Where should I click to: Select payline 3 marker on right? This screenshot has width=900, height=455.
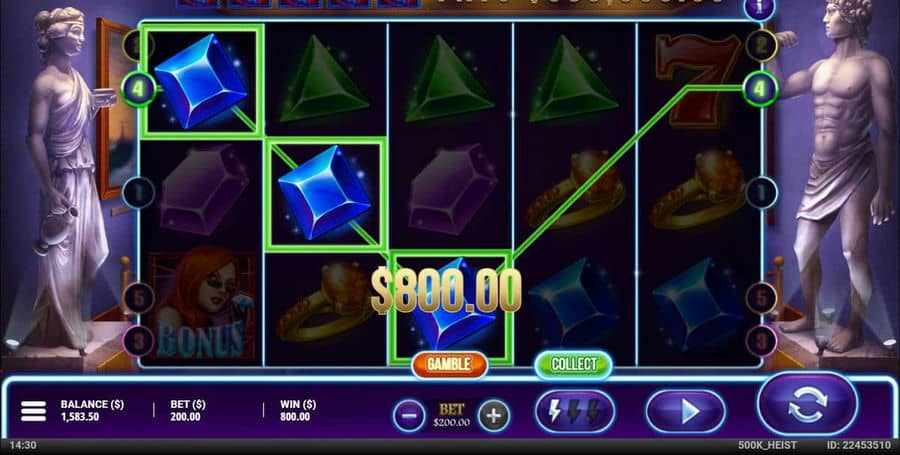point(761,341)
